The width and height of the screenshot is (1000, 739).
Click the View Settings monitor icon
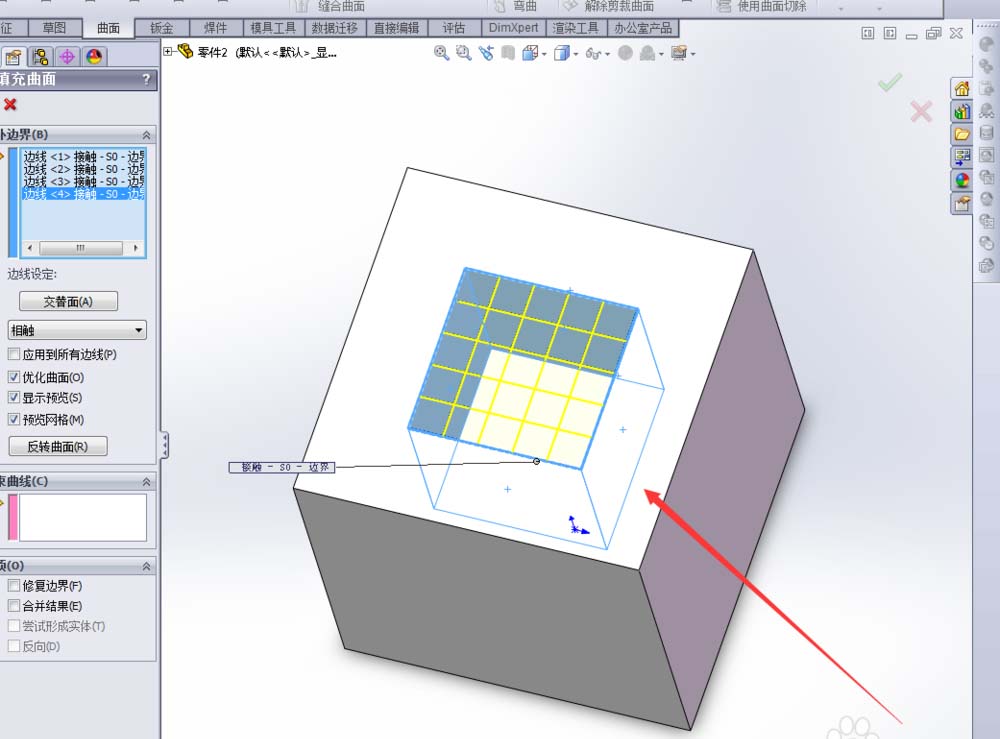click(x=679, y=53)
